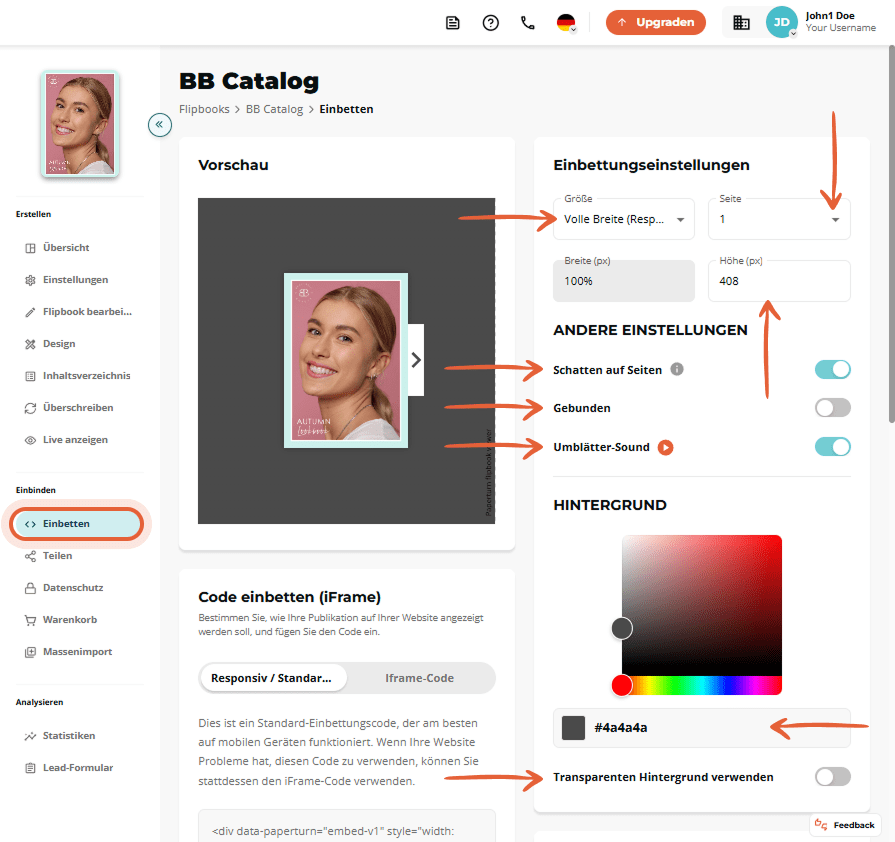
Task: Click the Höhe (px) input field
Action: (x=779, y=281)
